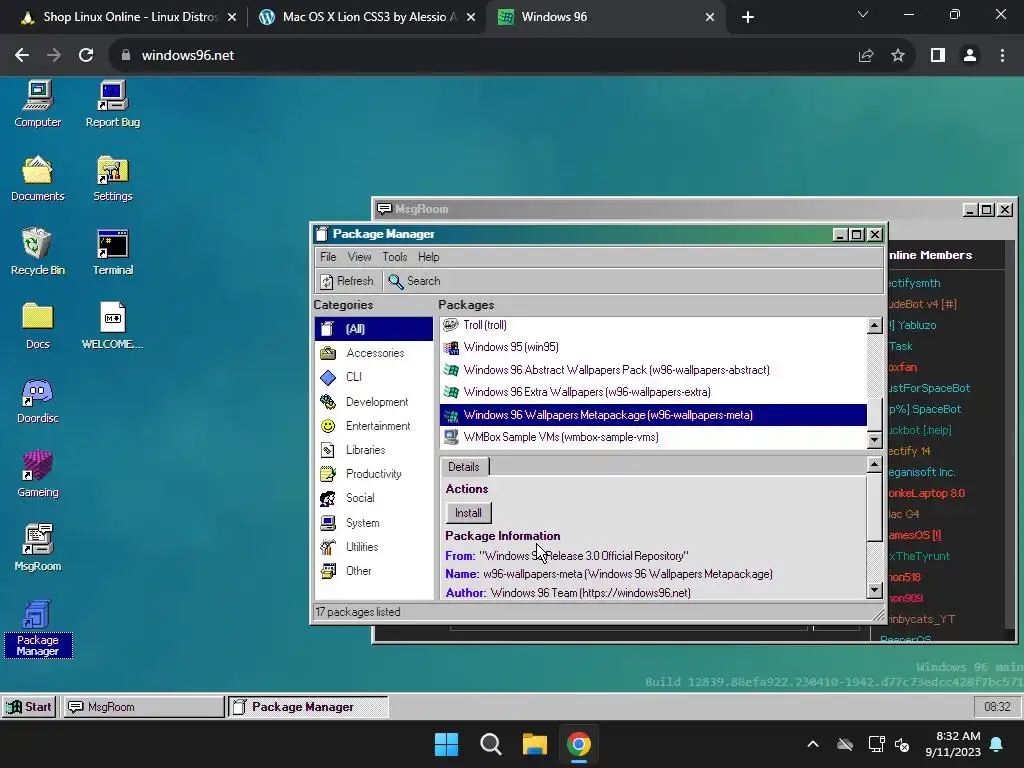Open Windows 11 Start menu

pos(447,744)
